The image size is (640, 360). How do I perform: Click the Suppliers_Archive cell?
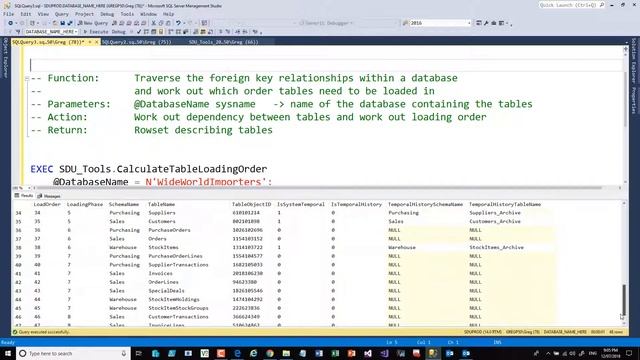(x=495, y=213)
